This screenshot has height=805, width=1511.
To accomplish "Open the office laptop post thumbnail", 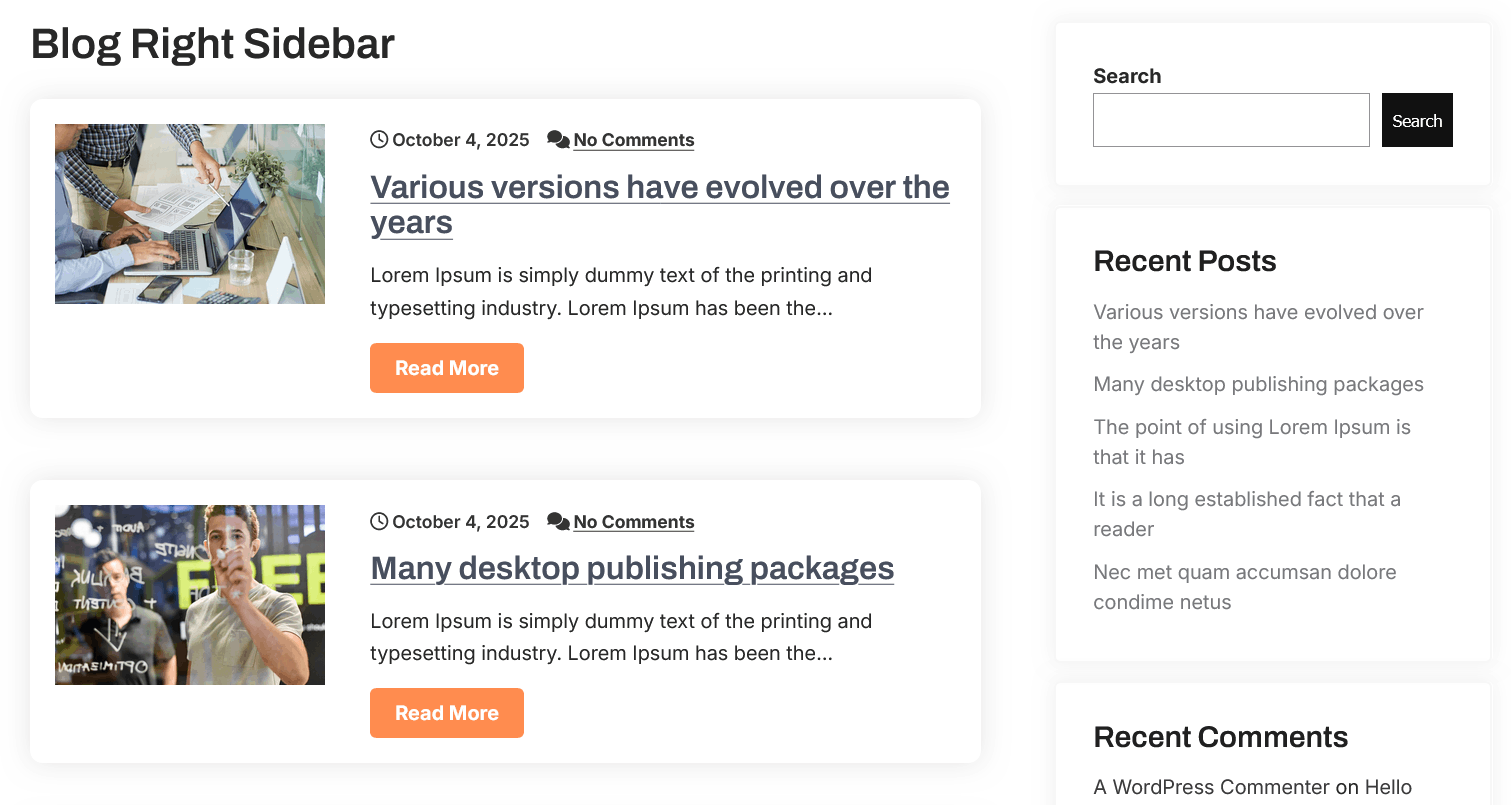I will 190,214.
